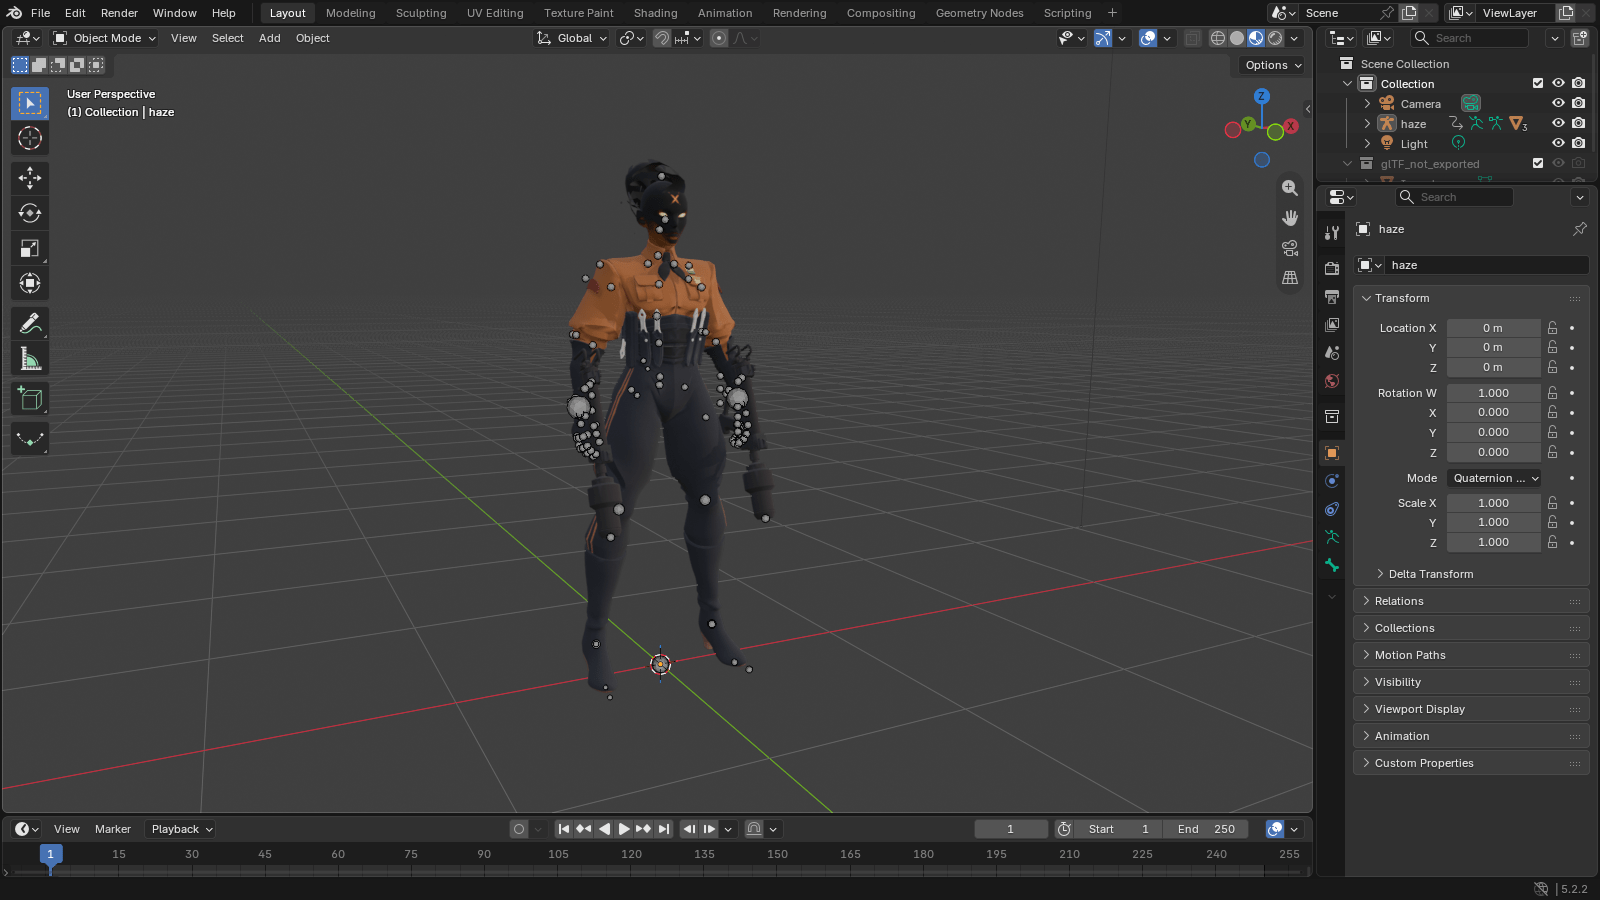The image size is (1600, 900).
Task: Switch orthographic/perspective grid icon
Action: 1290,278
